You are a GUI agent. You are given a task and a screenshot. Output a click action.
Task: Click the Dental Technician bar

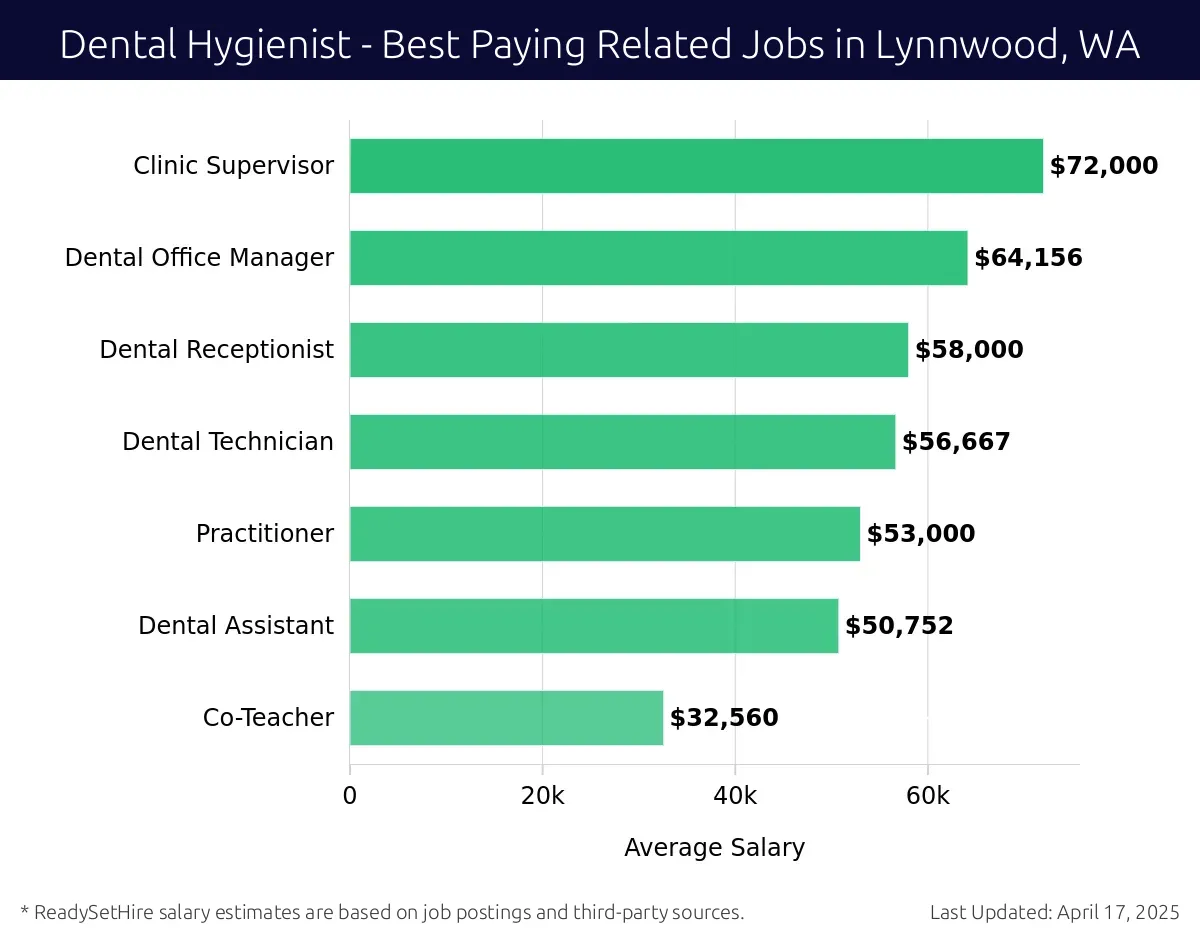[623, 442]
